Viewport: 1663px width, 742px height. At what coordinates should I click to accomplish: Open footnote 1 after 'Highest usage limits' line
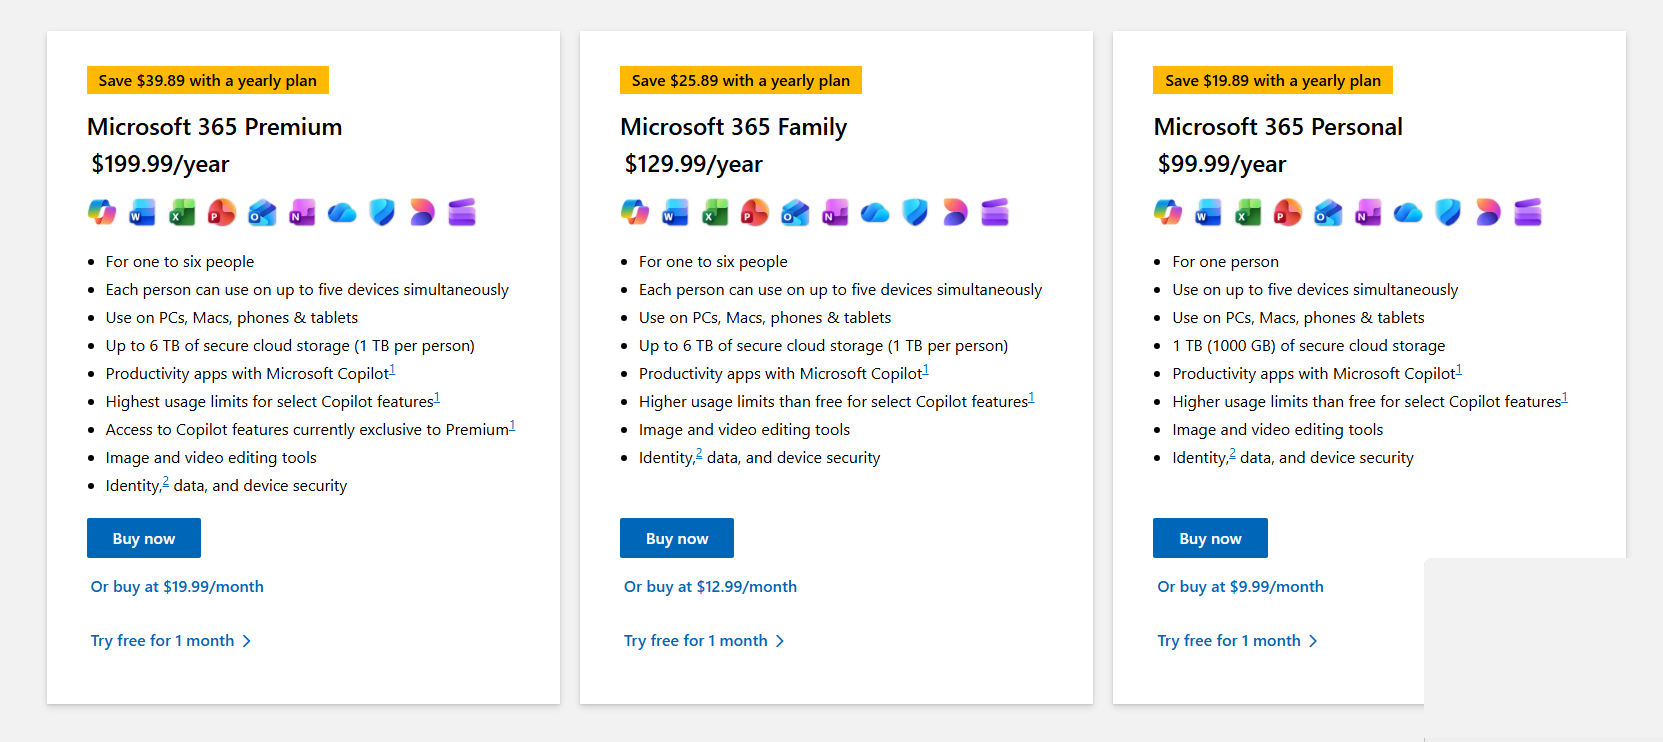tap(437, 398)
